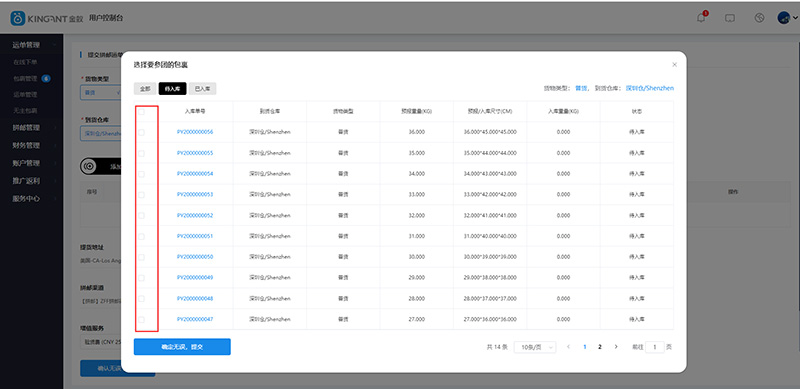
Task: Toggle the select-all checkbox in table header
Action: pyautogui.click(x=141, y=111)
